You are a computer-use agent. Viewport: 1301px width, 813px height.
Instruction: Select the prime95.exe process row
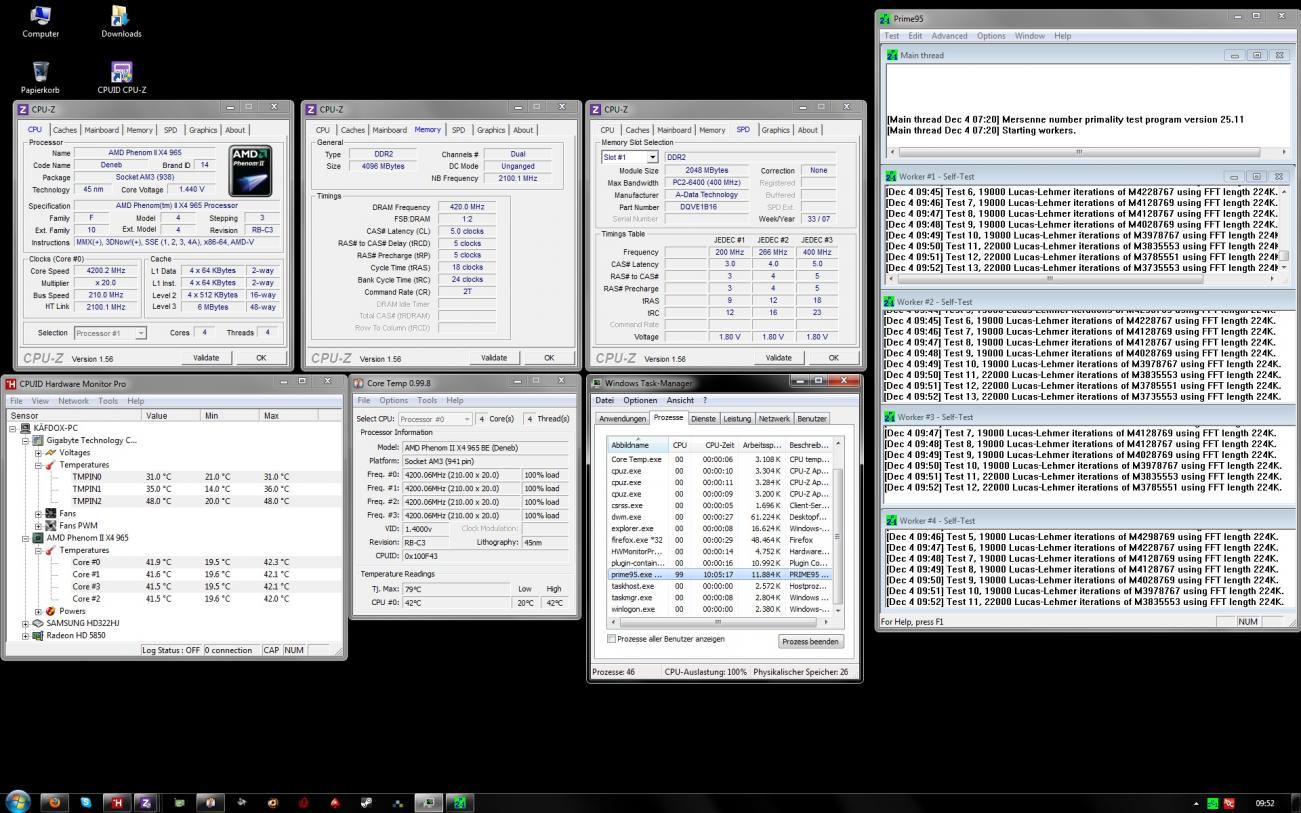(720, 575)
